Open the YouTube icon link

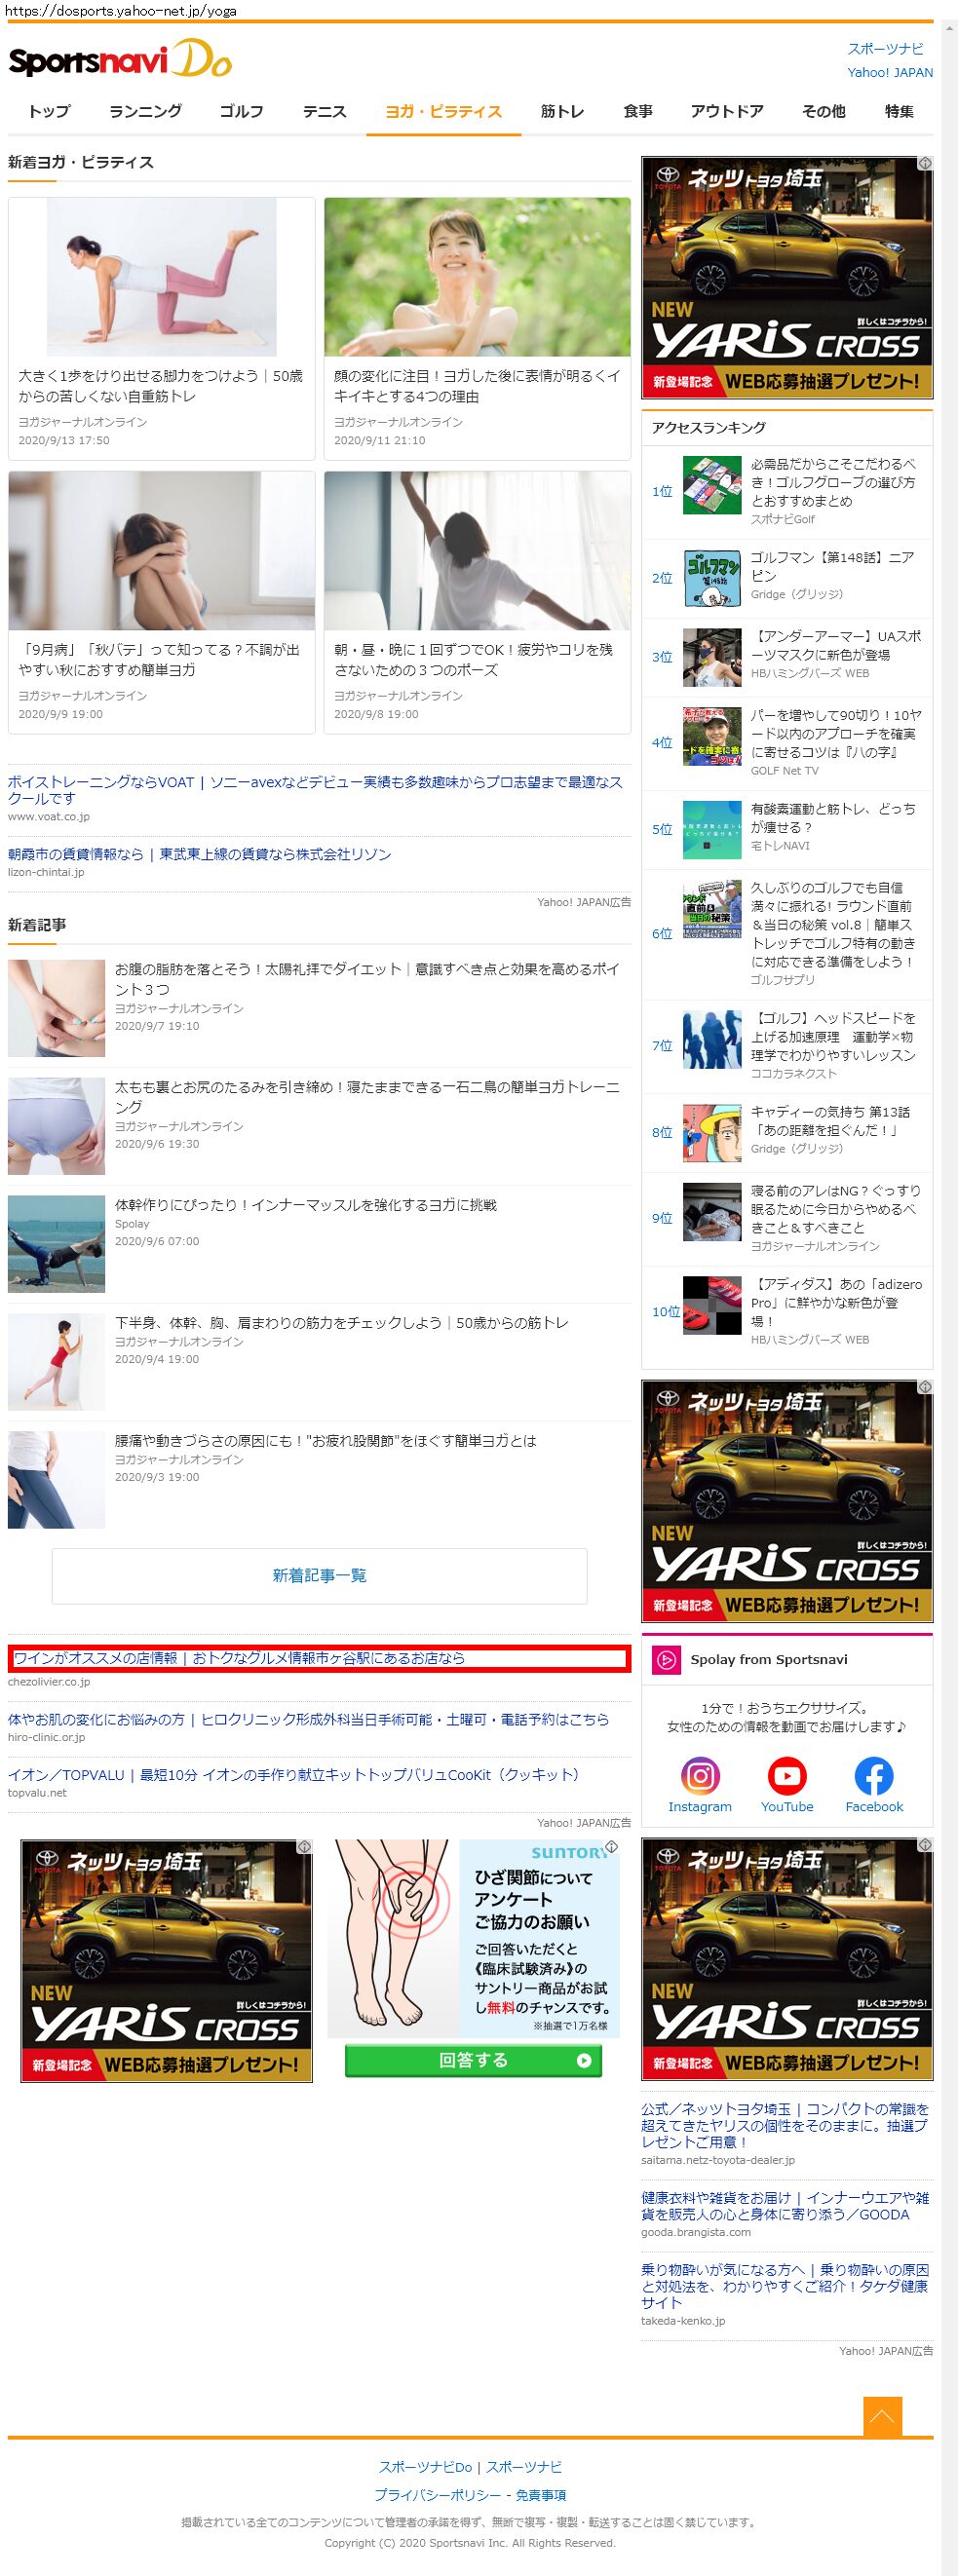[786, 1776]
